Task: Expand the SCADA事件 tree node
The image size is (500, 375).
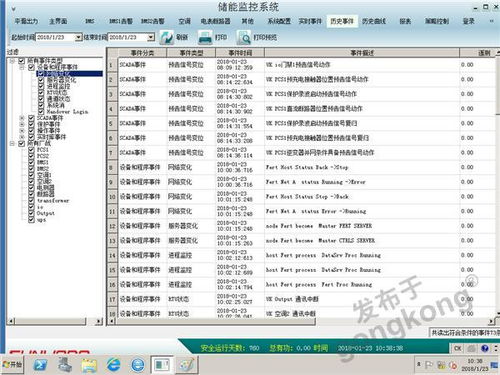Action: point(22,118)
